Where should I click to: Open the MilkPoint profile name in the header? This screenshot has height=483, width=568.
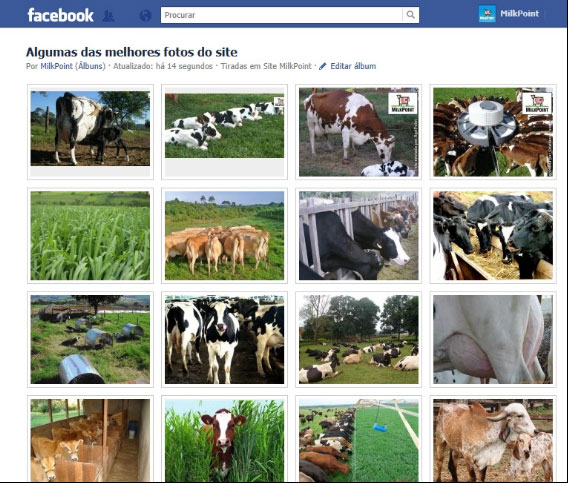[519, 13]
